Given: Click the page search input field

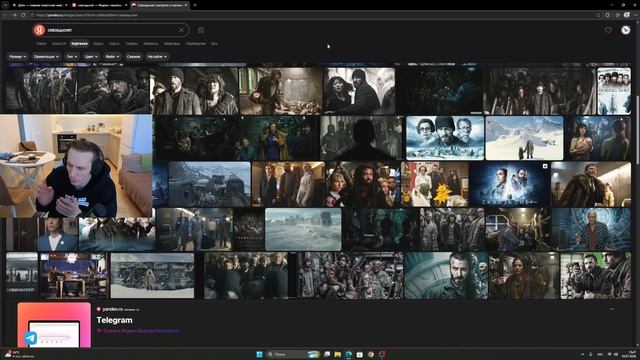Looking at the screenshot, I should [111, 30].
